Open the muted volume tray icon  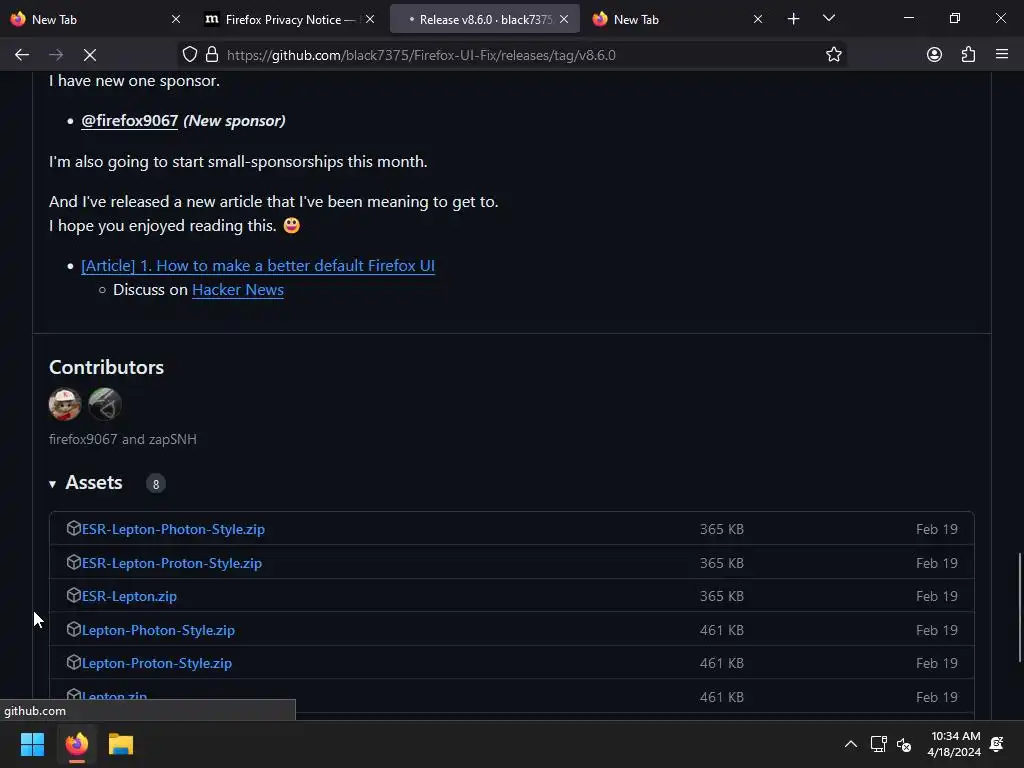pos(904,744)
